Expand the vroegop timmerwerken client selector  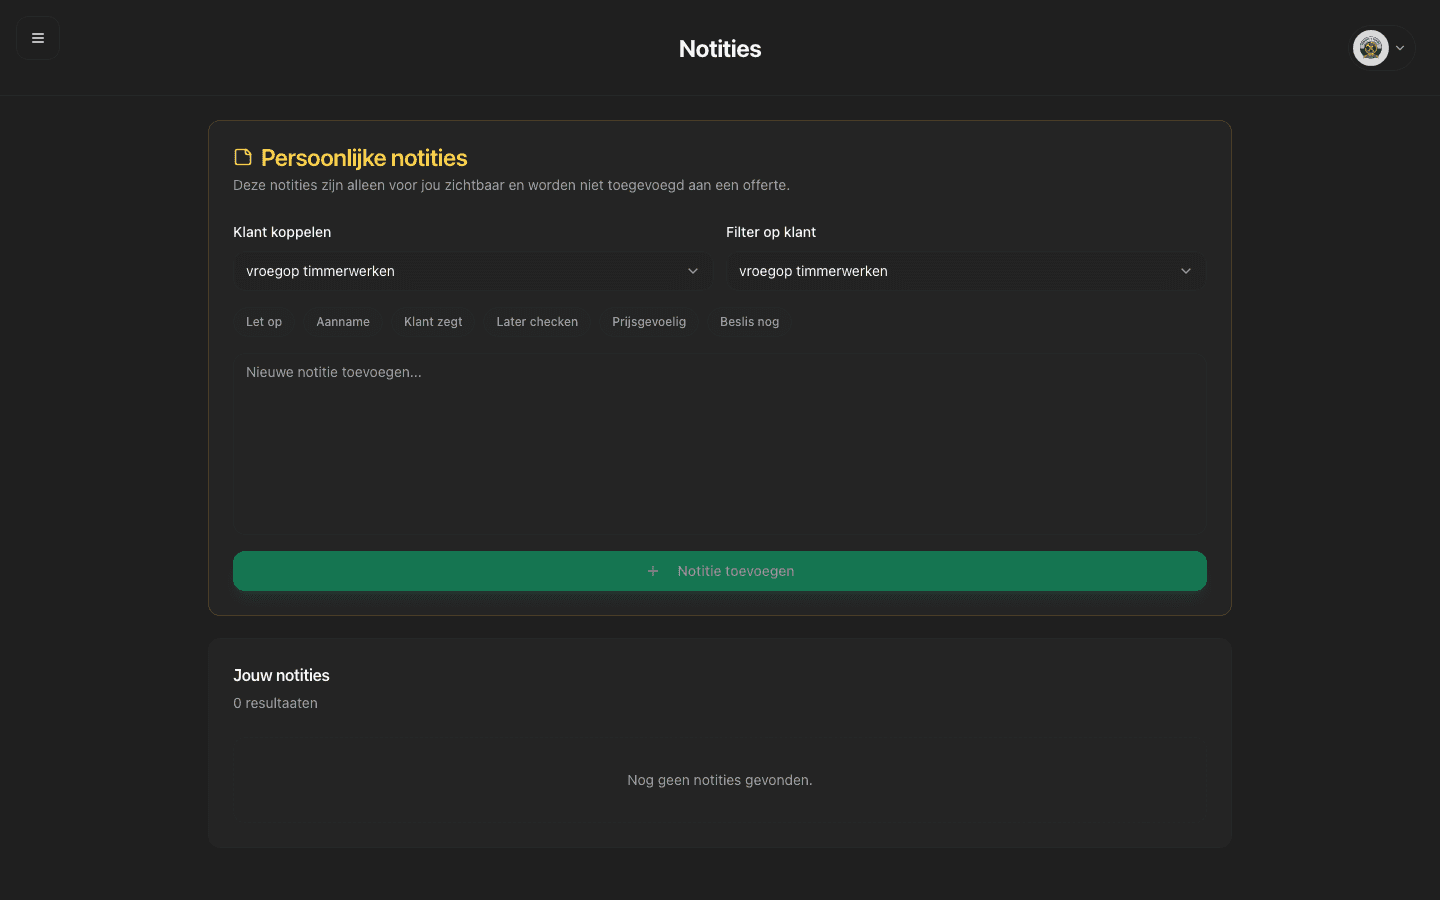point(470,271)
